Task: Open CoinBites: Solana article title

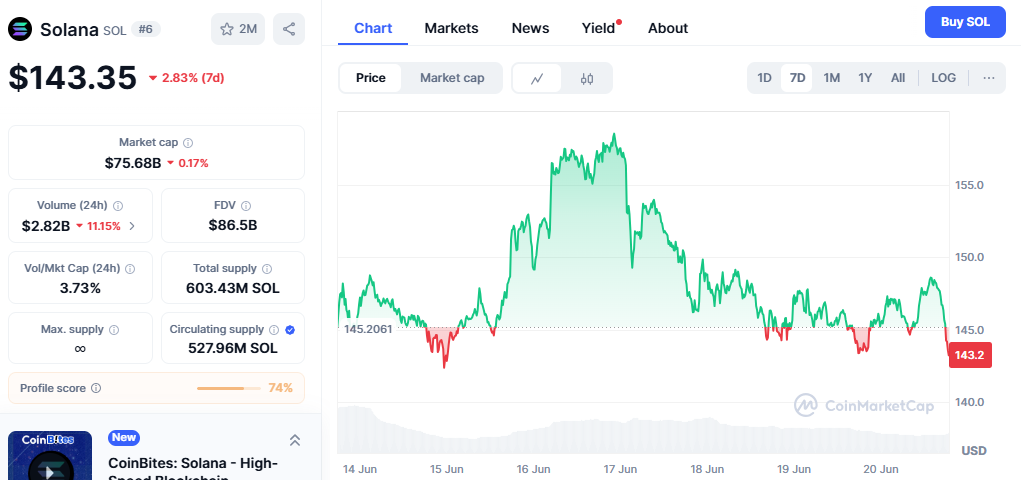Action: pyautogui.click(x=193, y=470)
